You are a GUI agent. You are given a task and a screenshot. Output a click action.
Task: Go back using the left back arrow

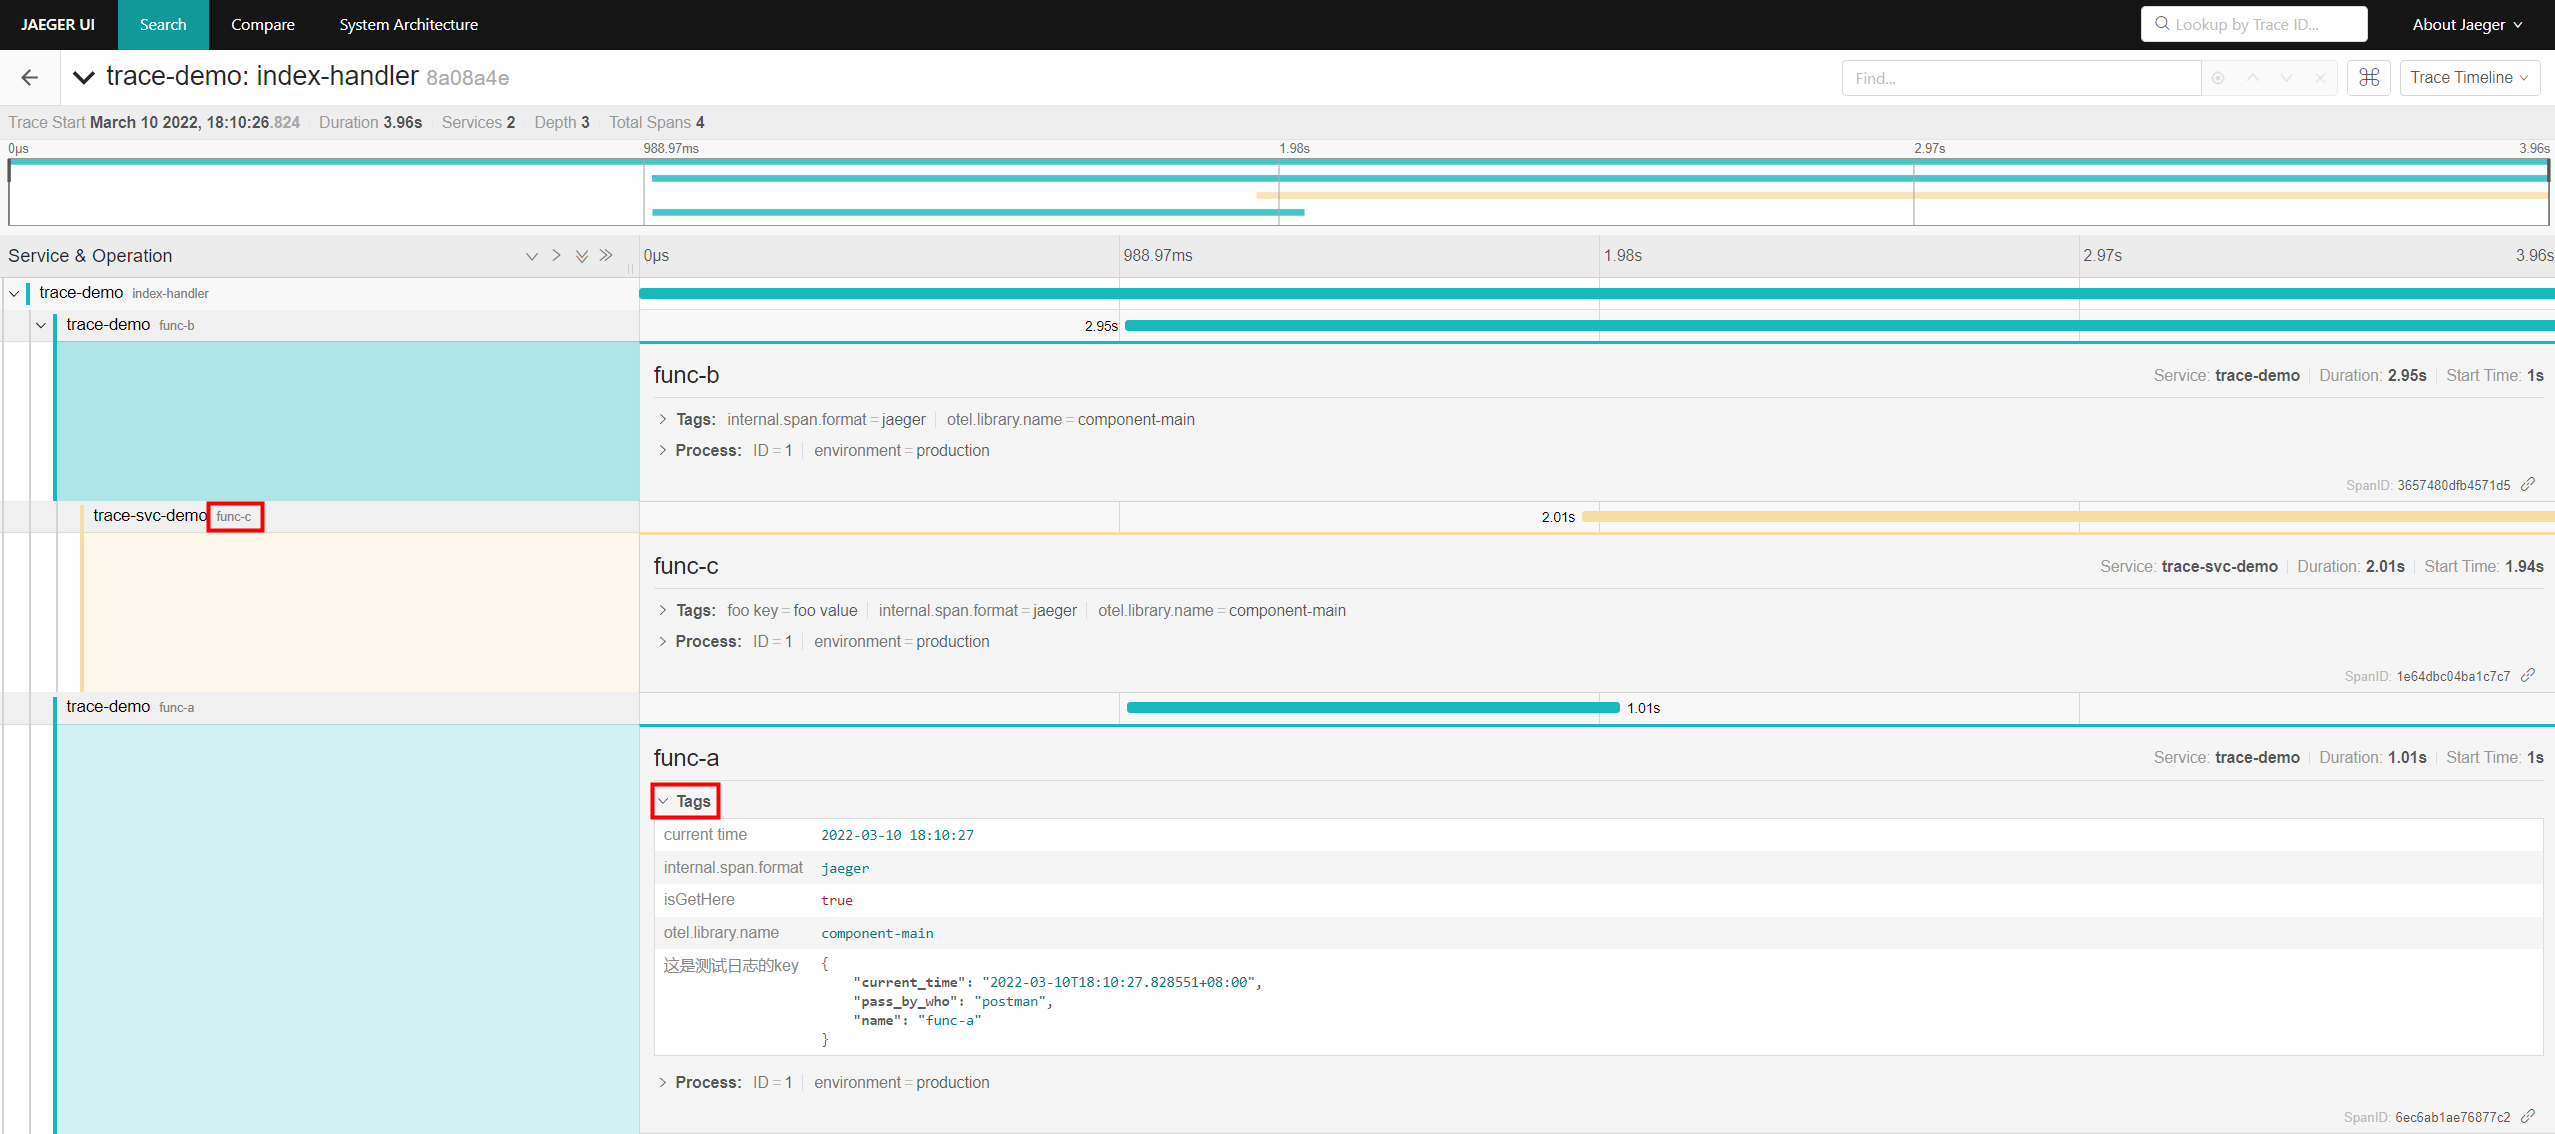(x=29, y=77)
